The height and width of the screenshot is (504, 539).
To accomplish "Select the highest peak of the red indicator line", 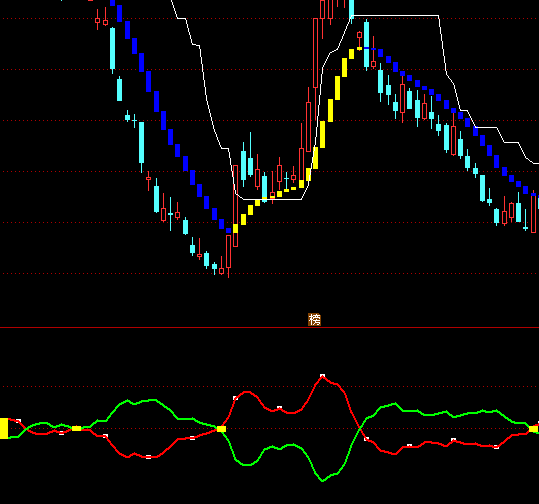I will click(322, 376).
